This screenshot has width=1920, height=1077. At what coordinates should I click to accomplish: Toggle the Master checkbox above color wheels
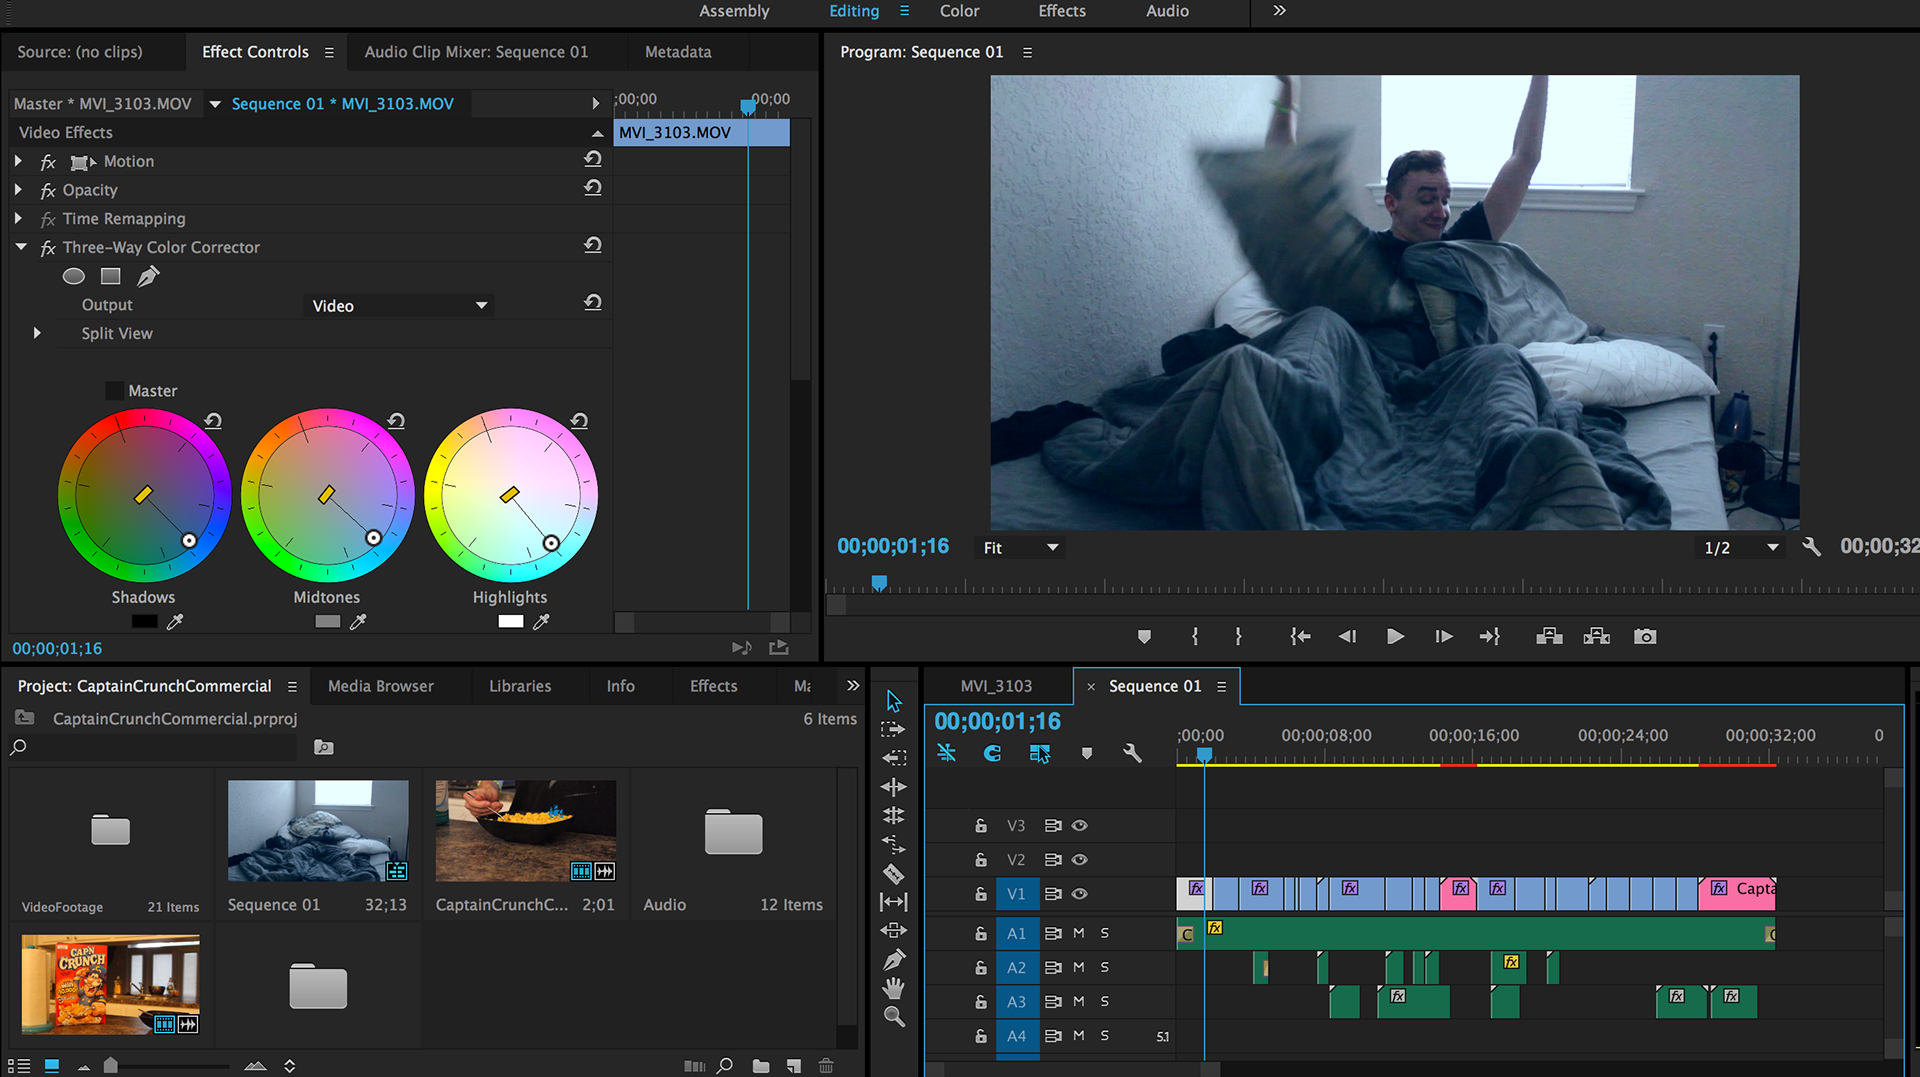115,391
